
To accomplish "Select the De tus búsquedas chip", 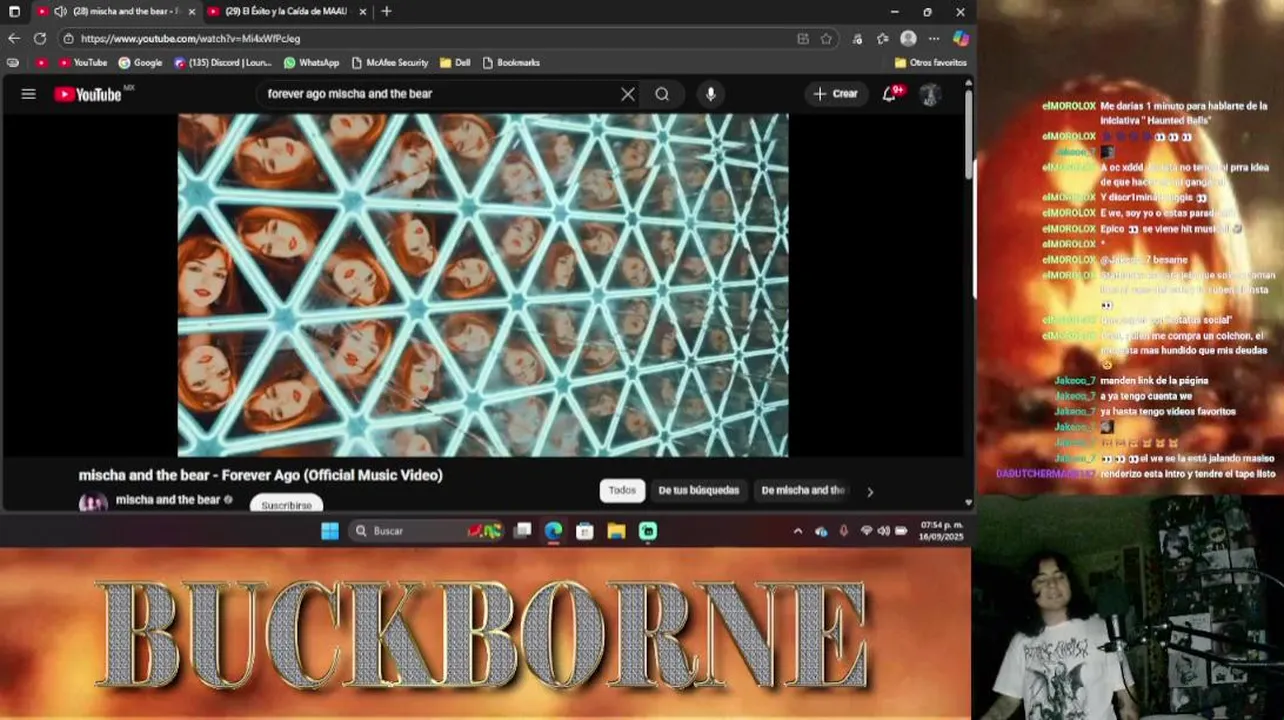I will click(x=699, y=490).
